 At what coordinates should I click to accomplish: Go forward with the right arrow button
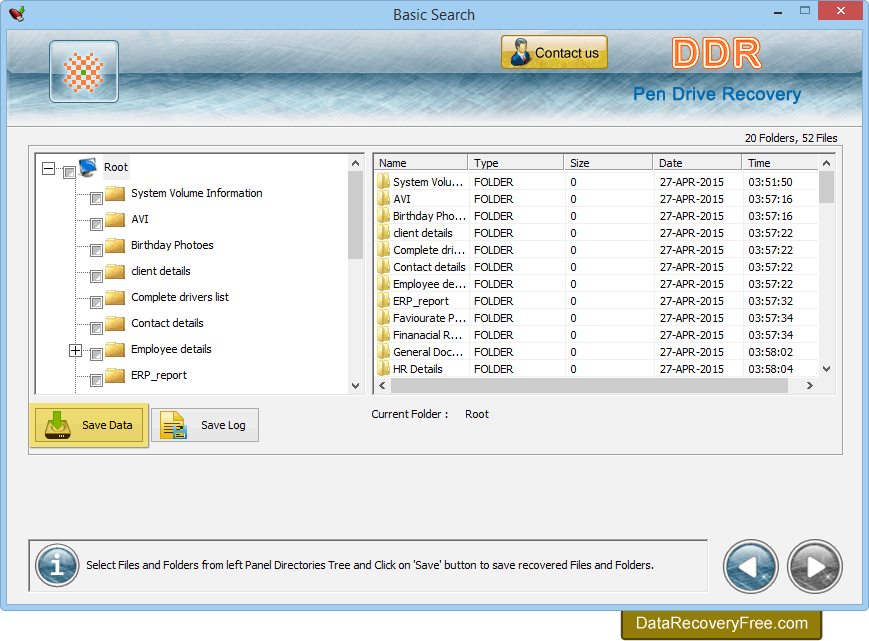(x=815, y=566)
